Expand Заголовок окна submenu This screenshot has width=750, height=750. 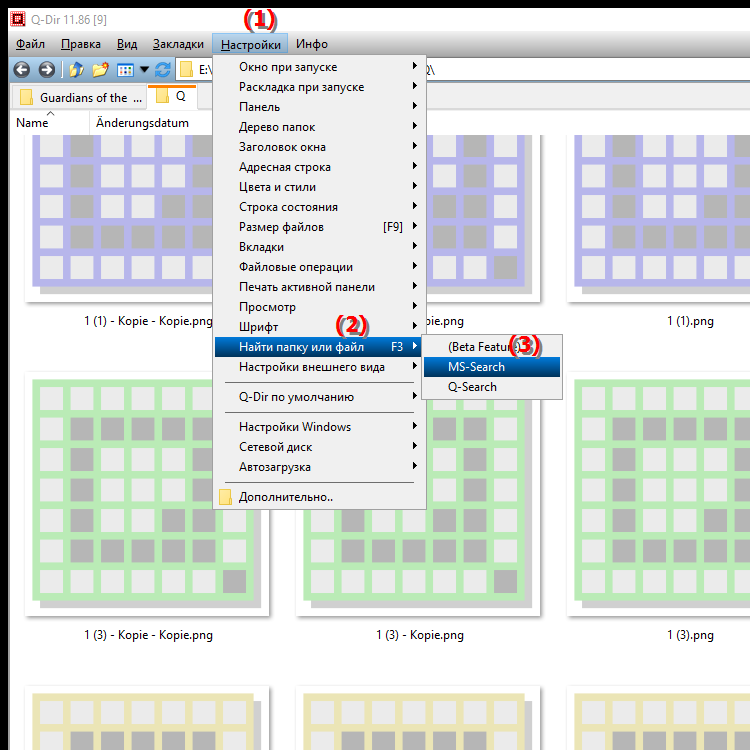pos(319,147)
